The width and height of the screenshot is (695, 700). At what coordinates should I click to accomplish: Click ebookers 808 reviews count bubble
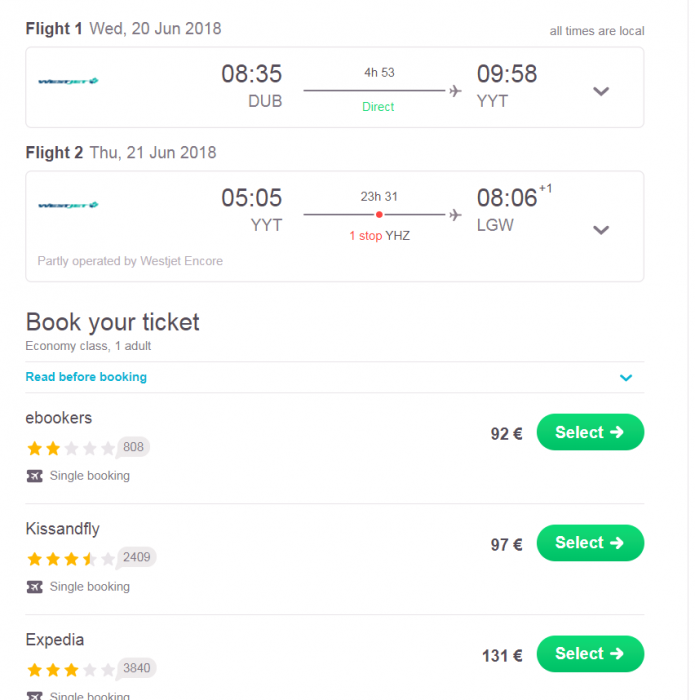click(x=133, y=447)
